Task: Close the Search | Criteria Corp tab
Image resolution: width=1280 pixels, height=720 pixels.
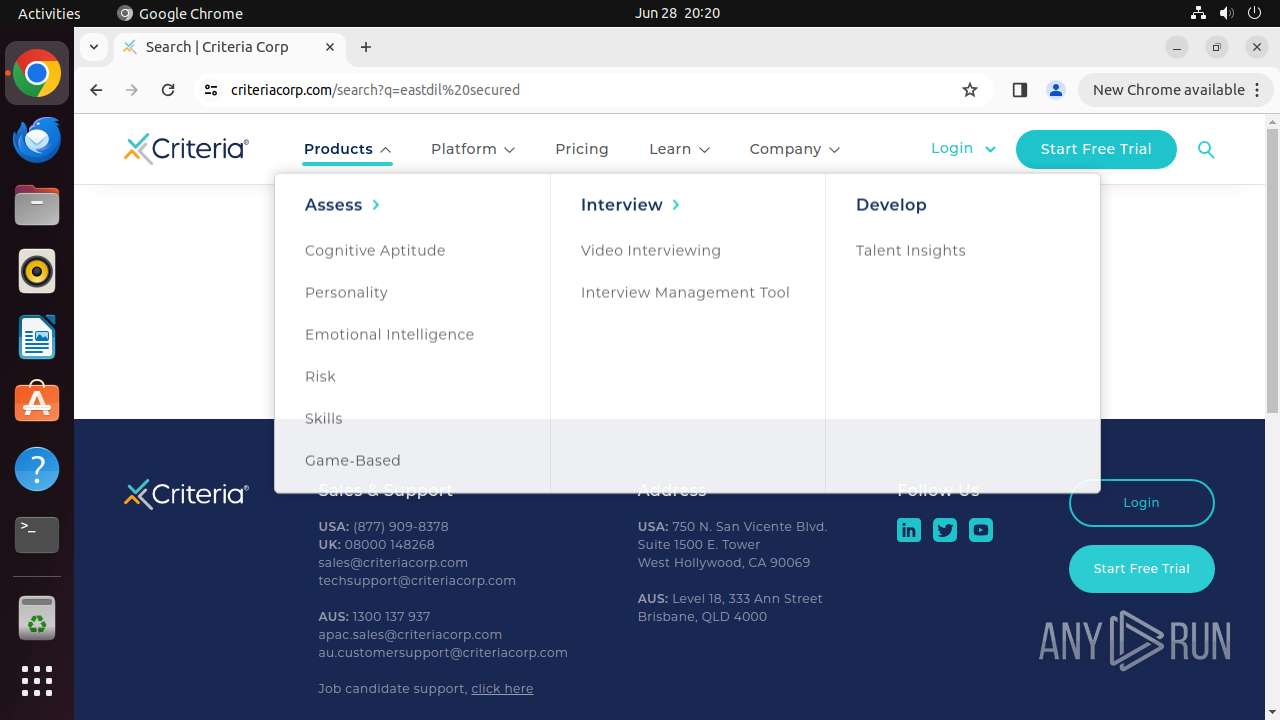Action: pos(330,47)
